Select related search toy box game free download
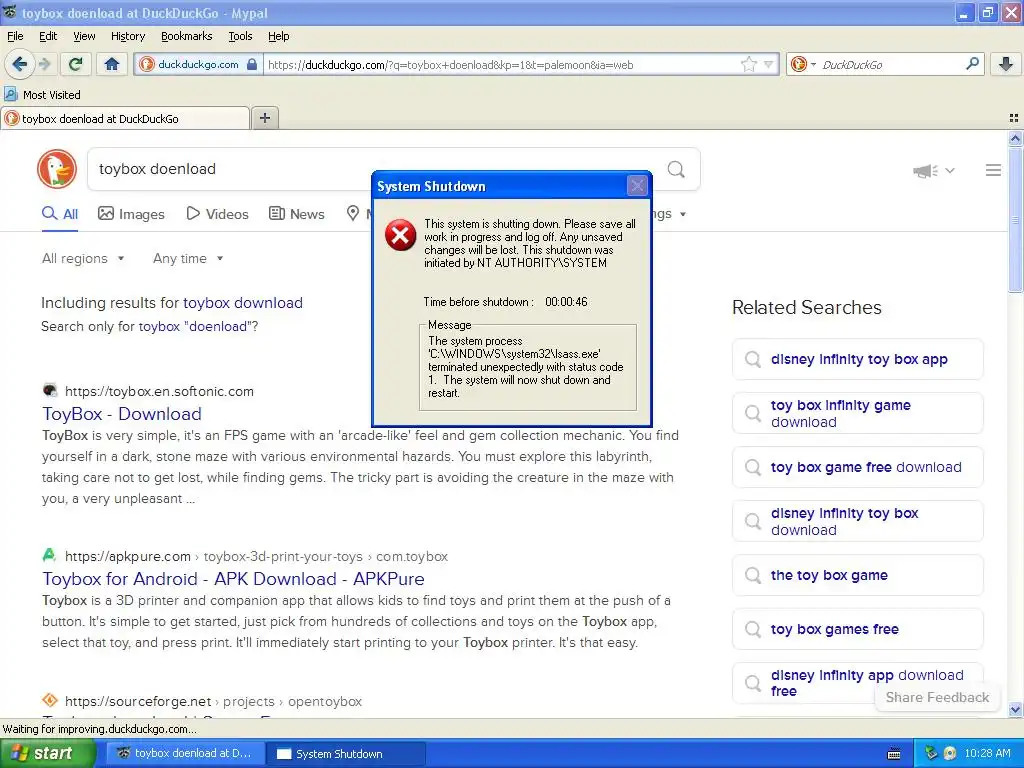This screenshot has width=1024, height=768. click(857, 467)
